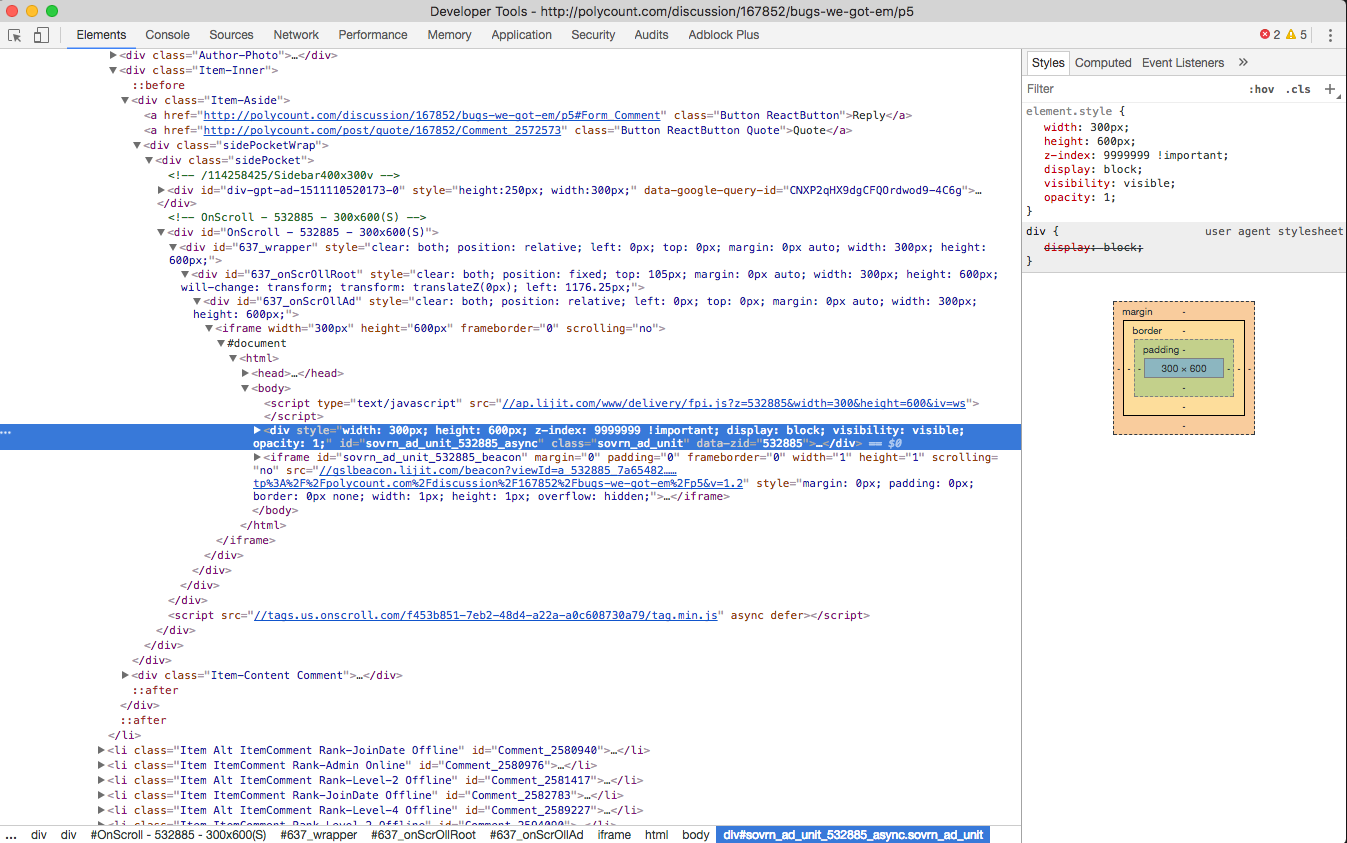The image size is (1347, 843).
Task: Select #637_onScrOllAd in the breadcrumb
Action: (536, 834)
